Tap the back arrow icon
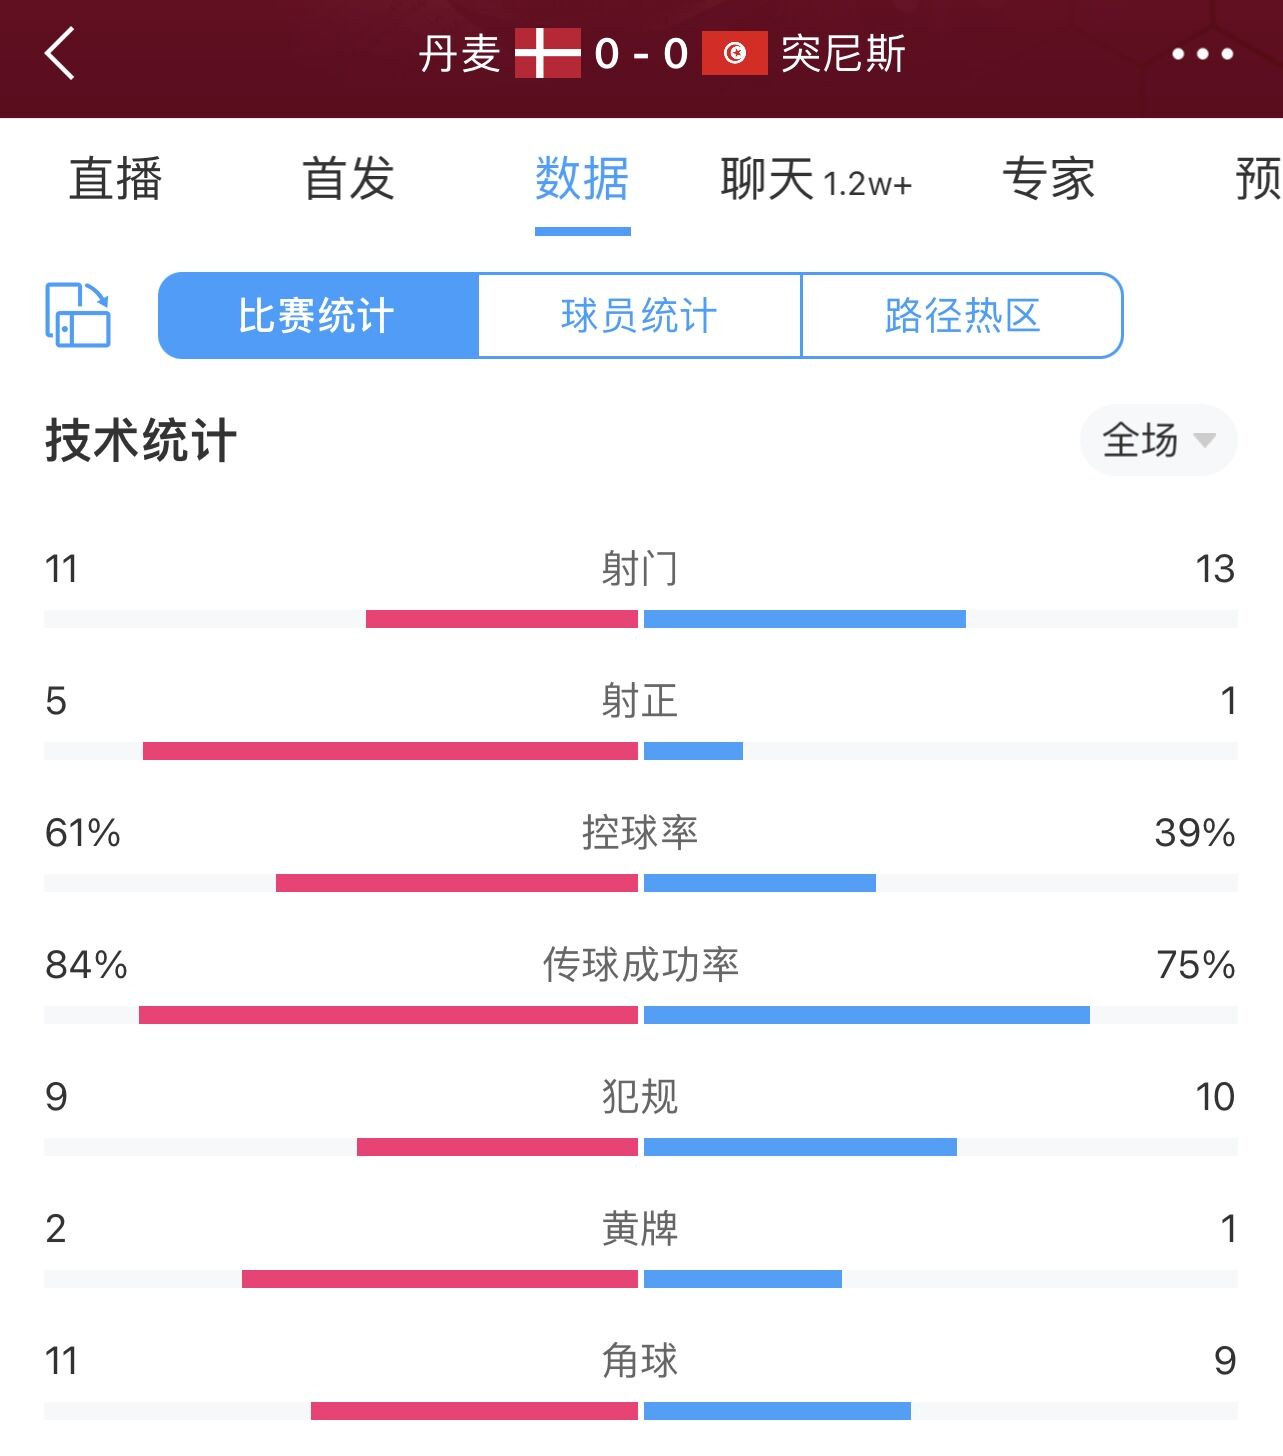1283x1456 pixels. pos(60,53)
